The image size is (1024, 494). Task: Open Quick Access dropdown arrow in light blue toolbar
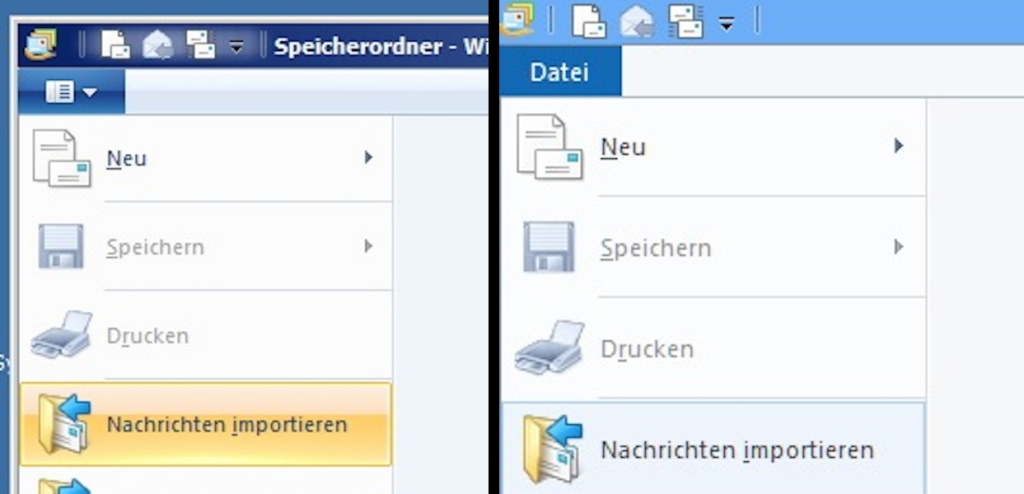coord(726,25)
